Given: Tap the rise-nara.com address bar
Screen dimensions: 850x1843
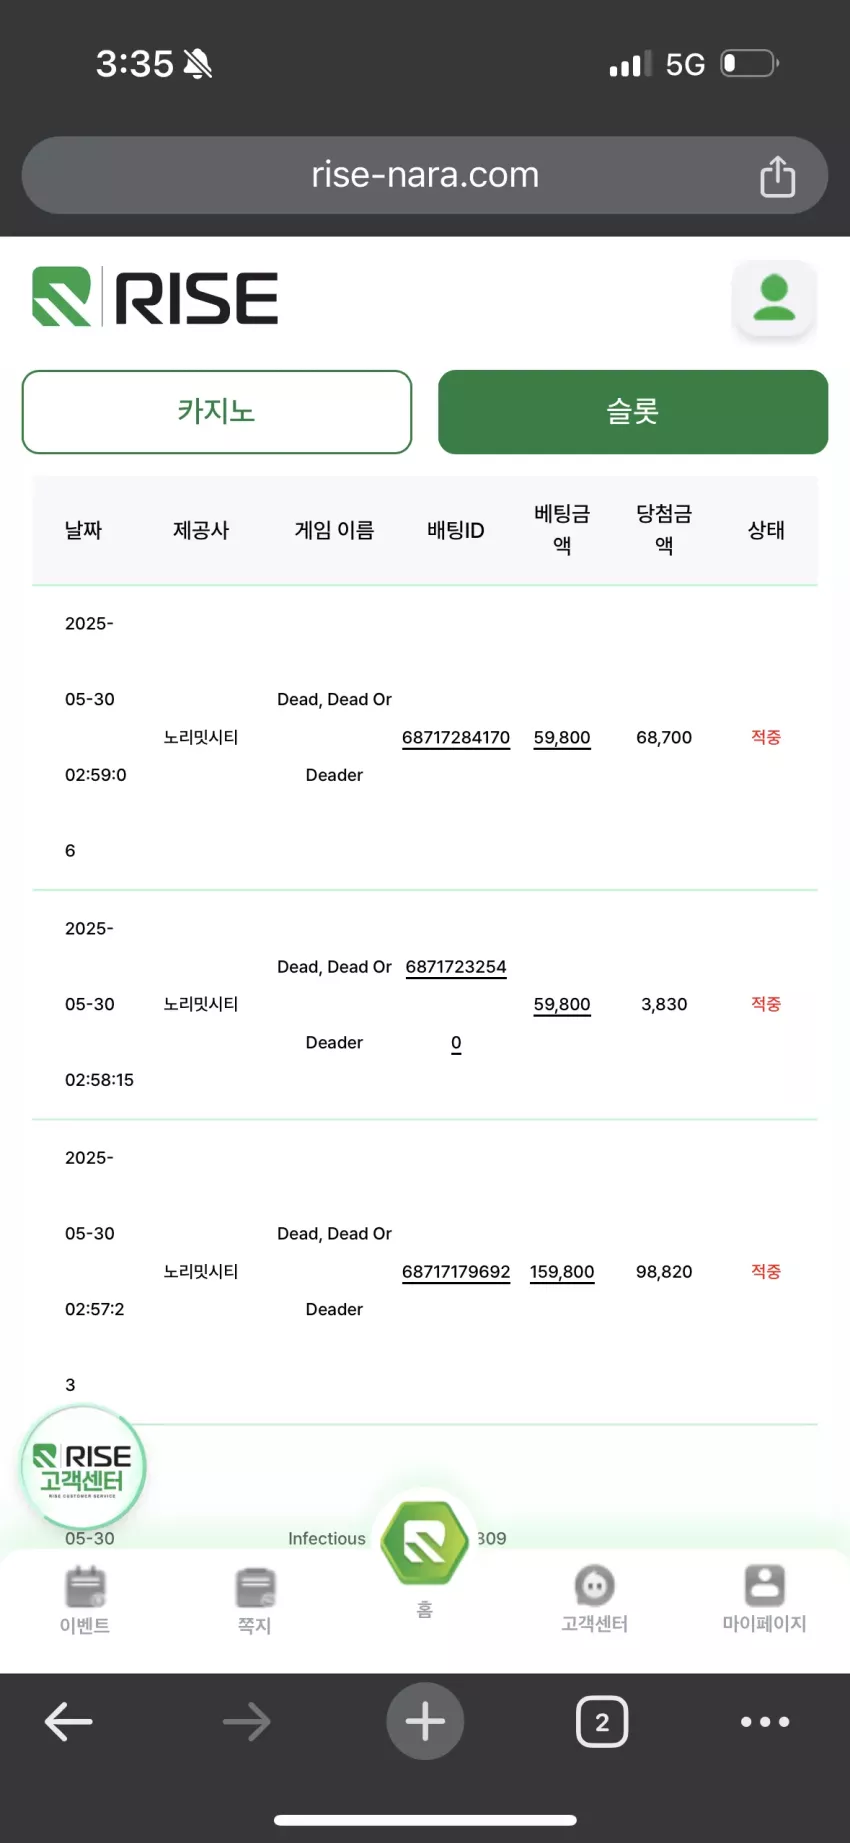Looking at the screenshot, I should [x=425, y=175].
